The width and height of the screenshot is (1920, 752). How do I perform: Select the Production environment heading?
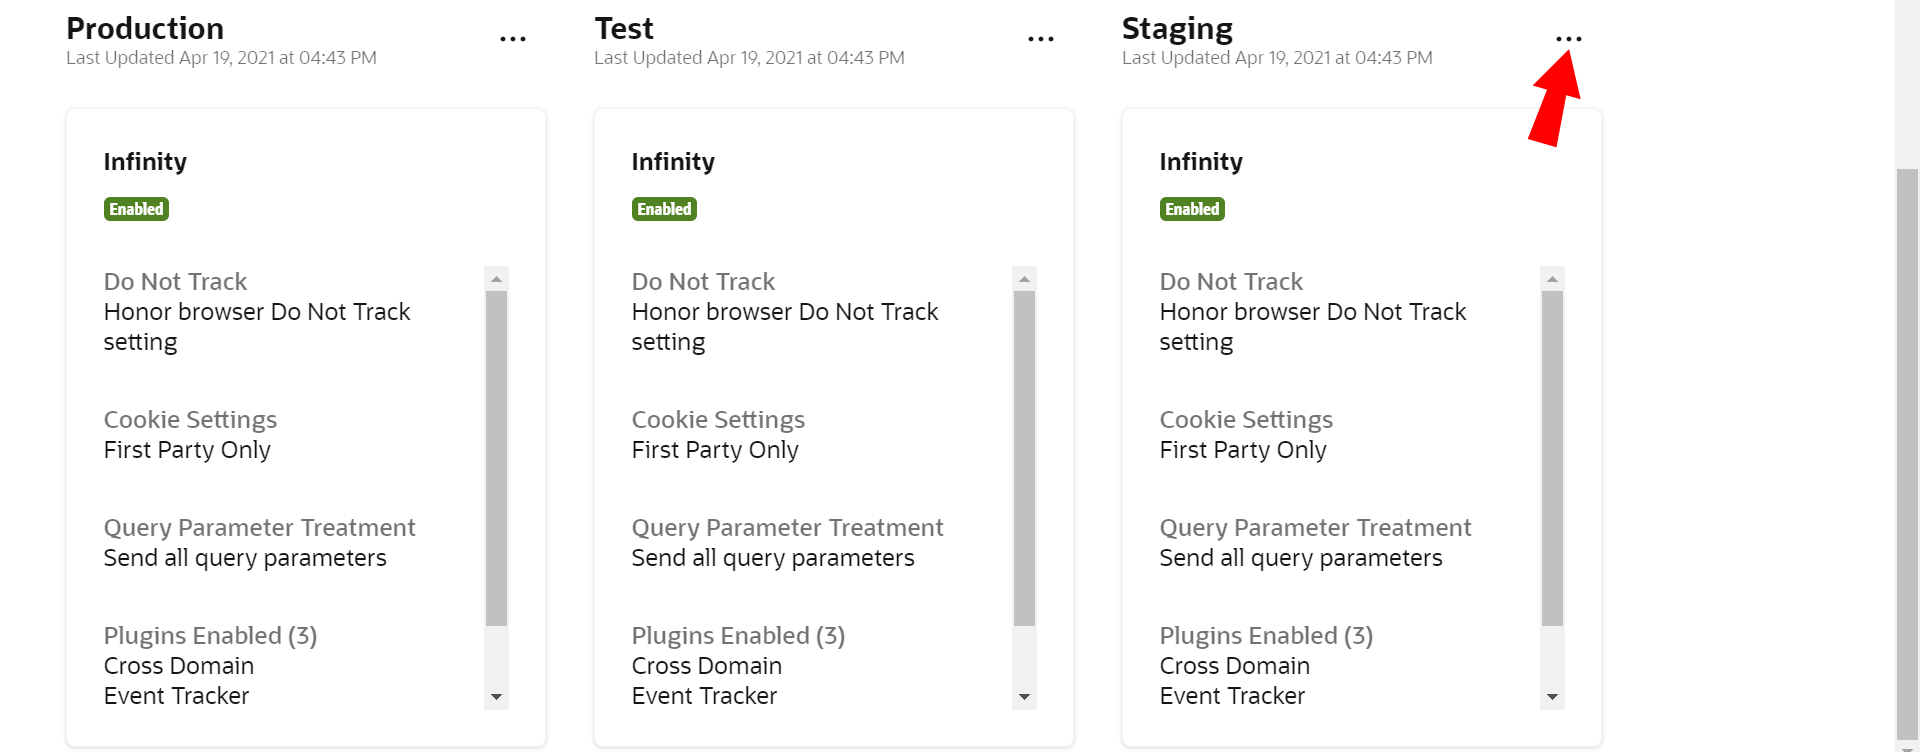tap(145, 29)
